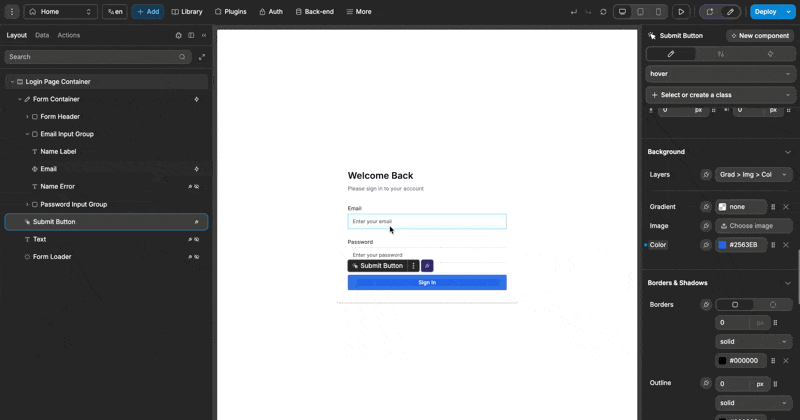Viewport: 800px width, 420px height.
Task: Select the pencil style tab in the right panel
Action: click(671, 54)
